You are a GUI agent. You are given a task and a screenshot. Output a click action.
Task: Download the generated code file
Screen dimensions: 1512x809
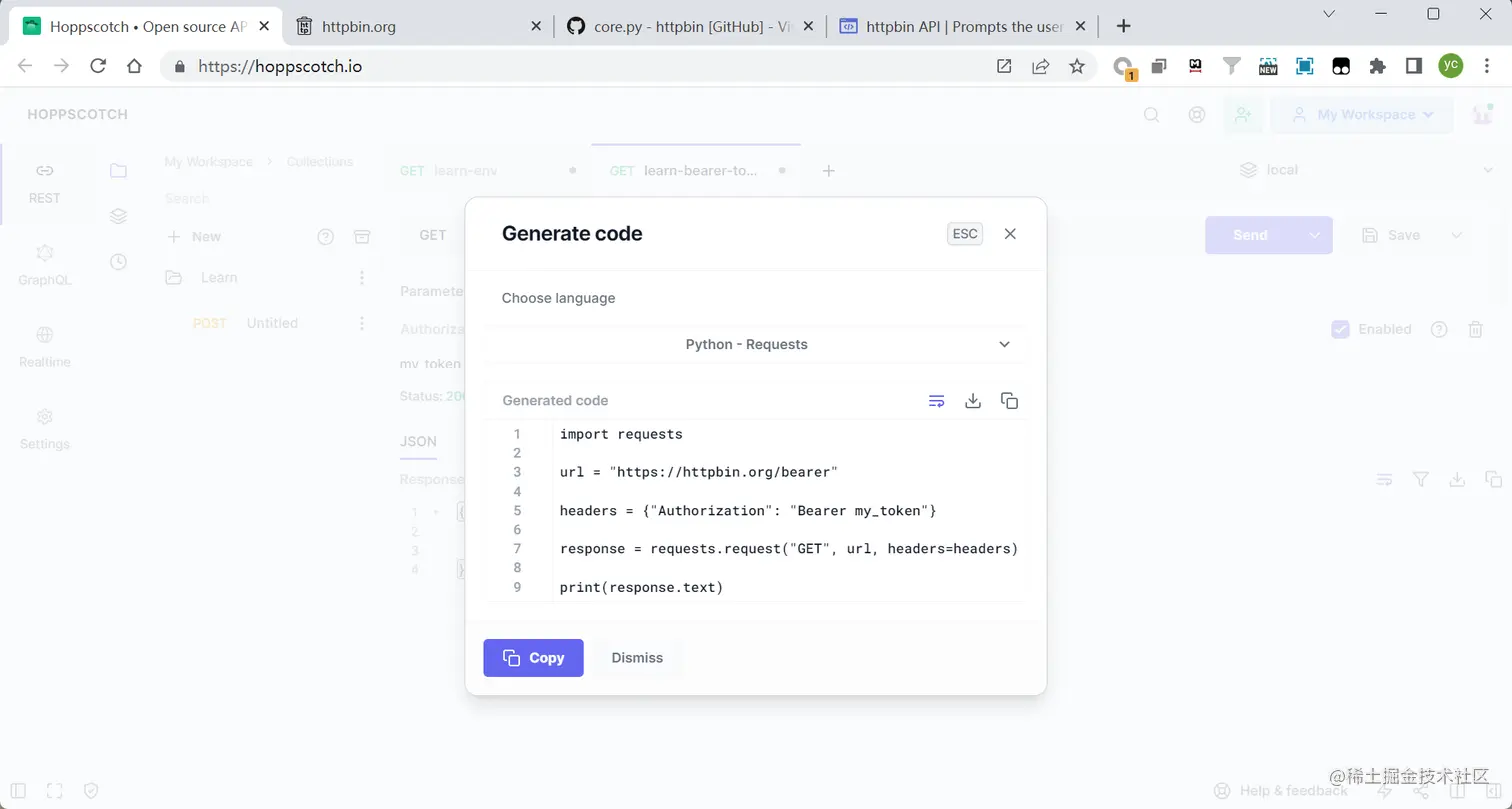[973, 401]
